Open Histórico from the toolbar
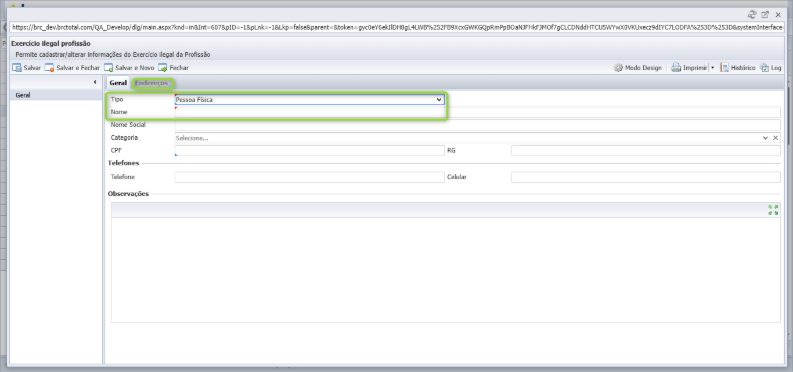 [x=737, y=68]
